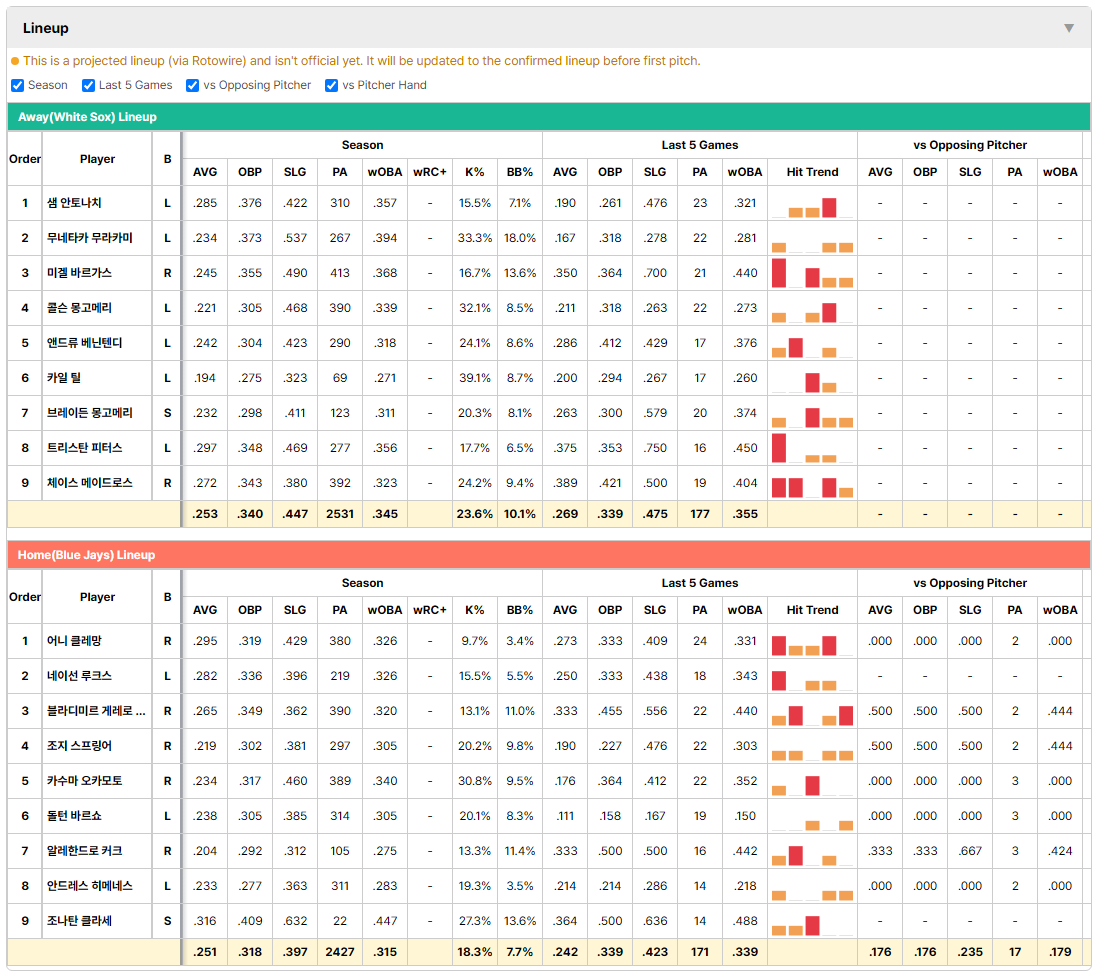
Task: Open player 샘 안토나치 in White Sox lineup
Action: [x=74, y=203]
